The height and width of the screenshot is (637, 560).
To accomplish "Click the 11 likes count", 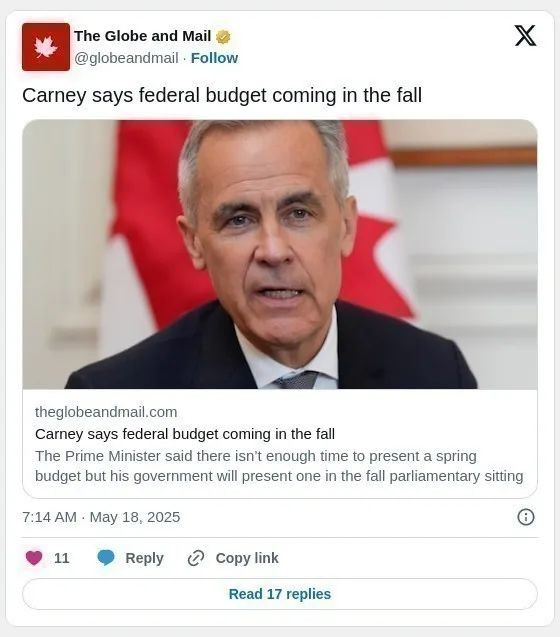I will [x=61, y=558].
